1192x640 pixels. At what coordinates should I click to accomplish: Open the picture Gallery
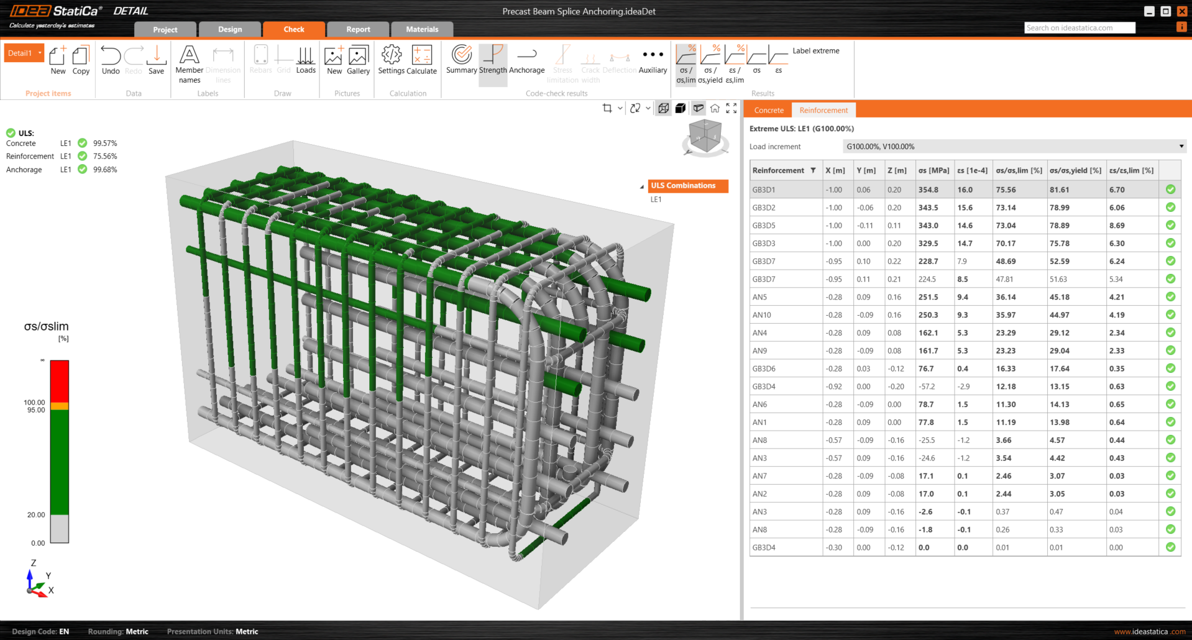358,59
